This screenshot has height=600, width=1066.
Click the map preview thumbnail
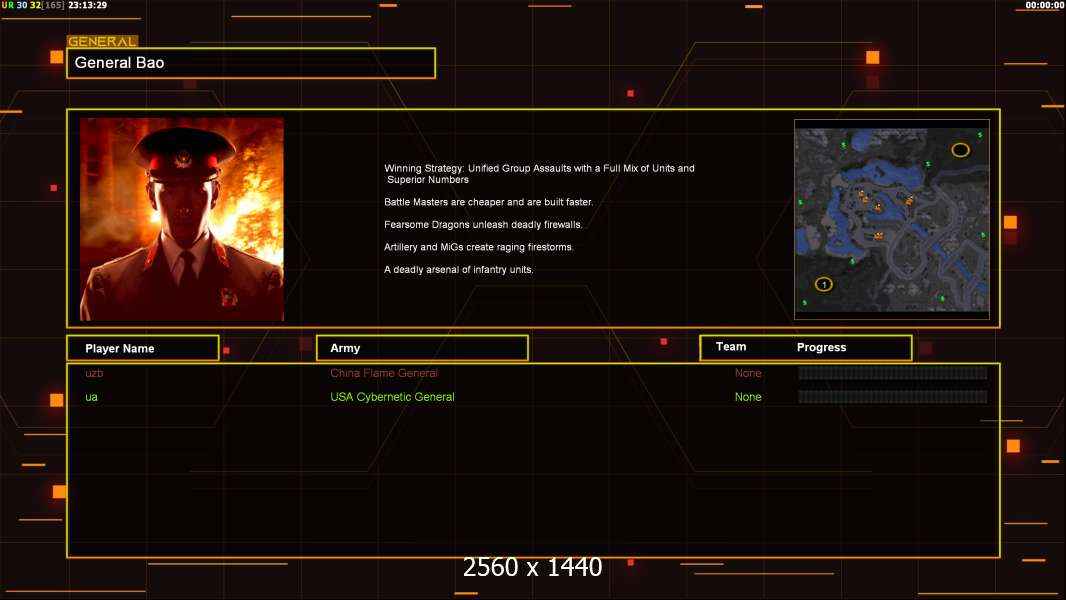tap(892, 219)
